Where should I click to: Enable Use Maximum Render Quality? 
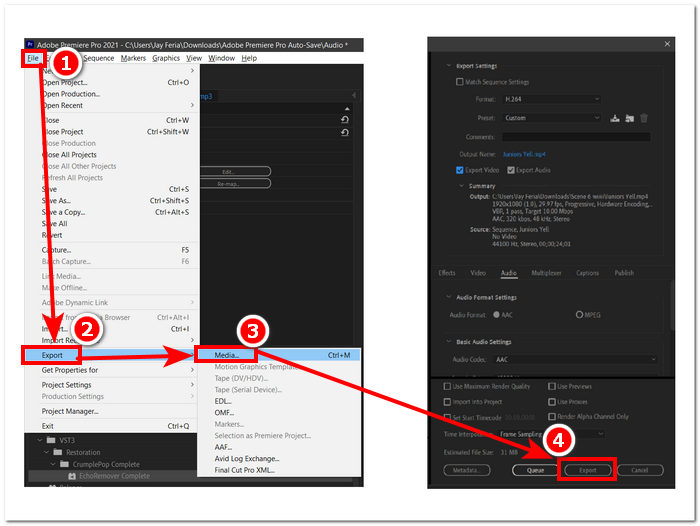click(447, 386)
